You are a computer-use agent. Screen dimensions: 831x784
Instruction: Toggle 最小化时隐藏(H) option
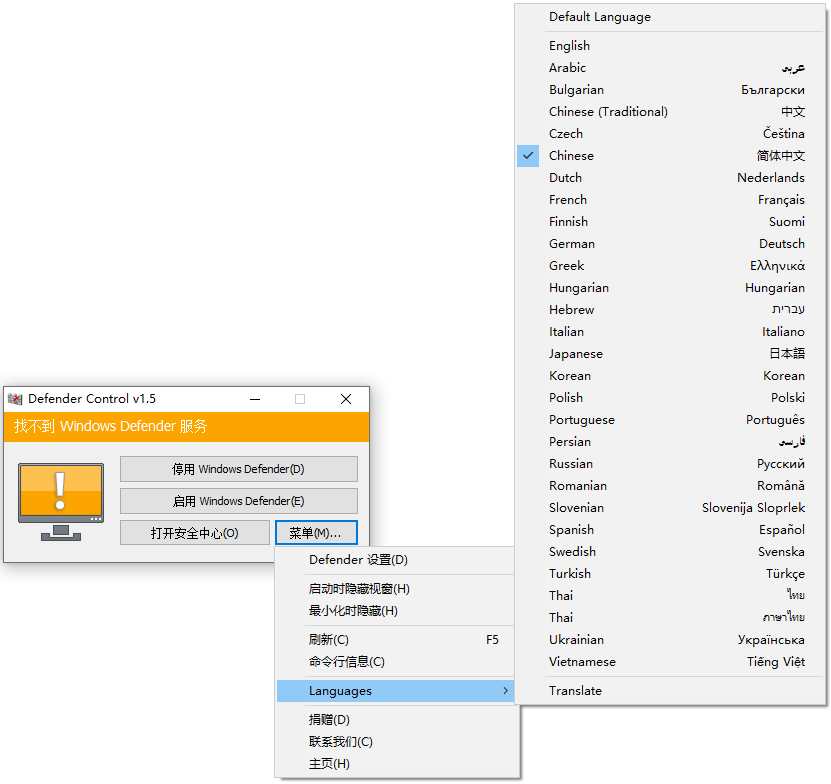click(395, 611)
